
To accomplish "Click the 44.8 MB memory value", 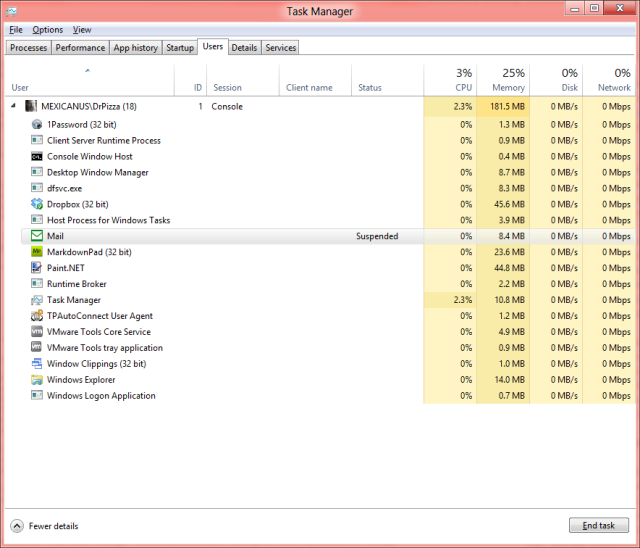I will (509, 268).
